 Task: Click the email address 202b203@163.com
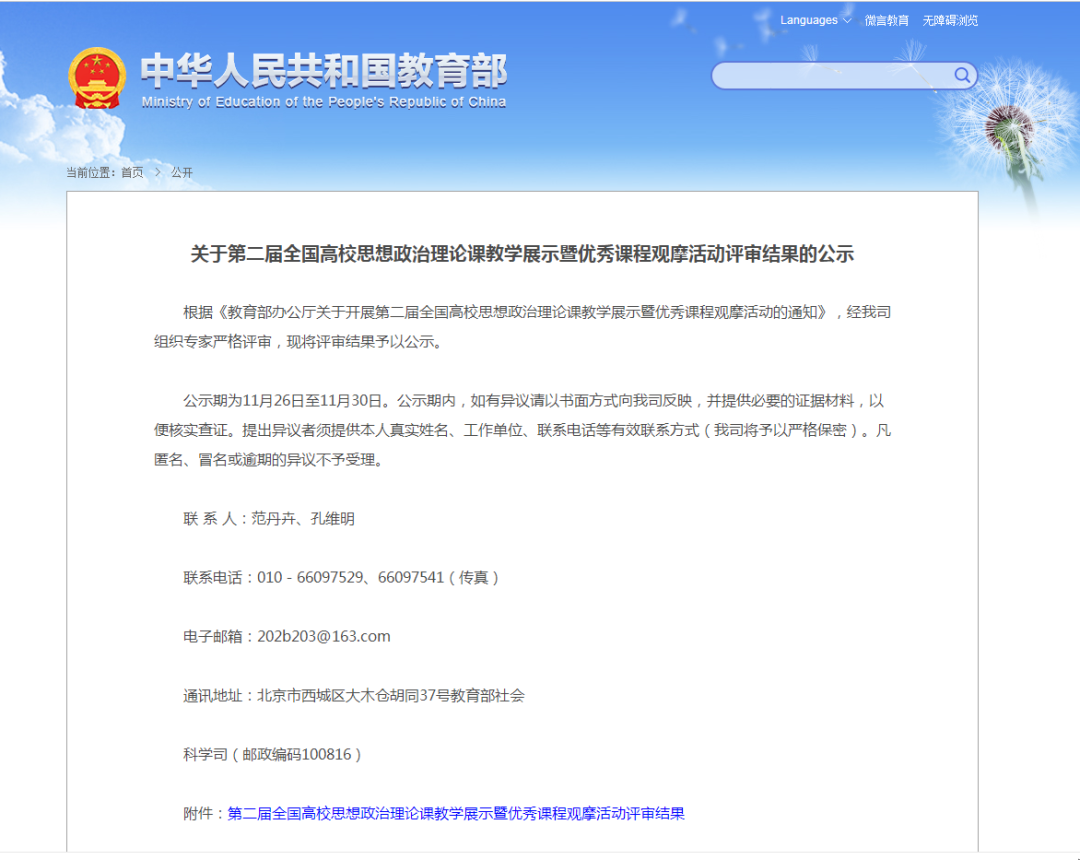click(324, 636)
